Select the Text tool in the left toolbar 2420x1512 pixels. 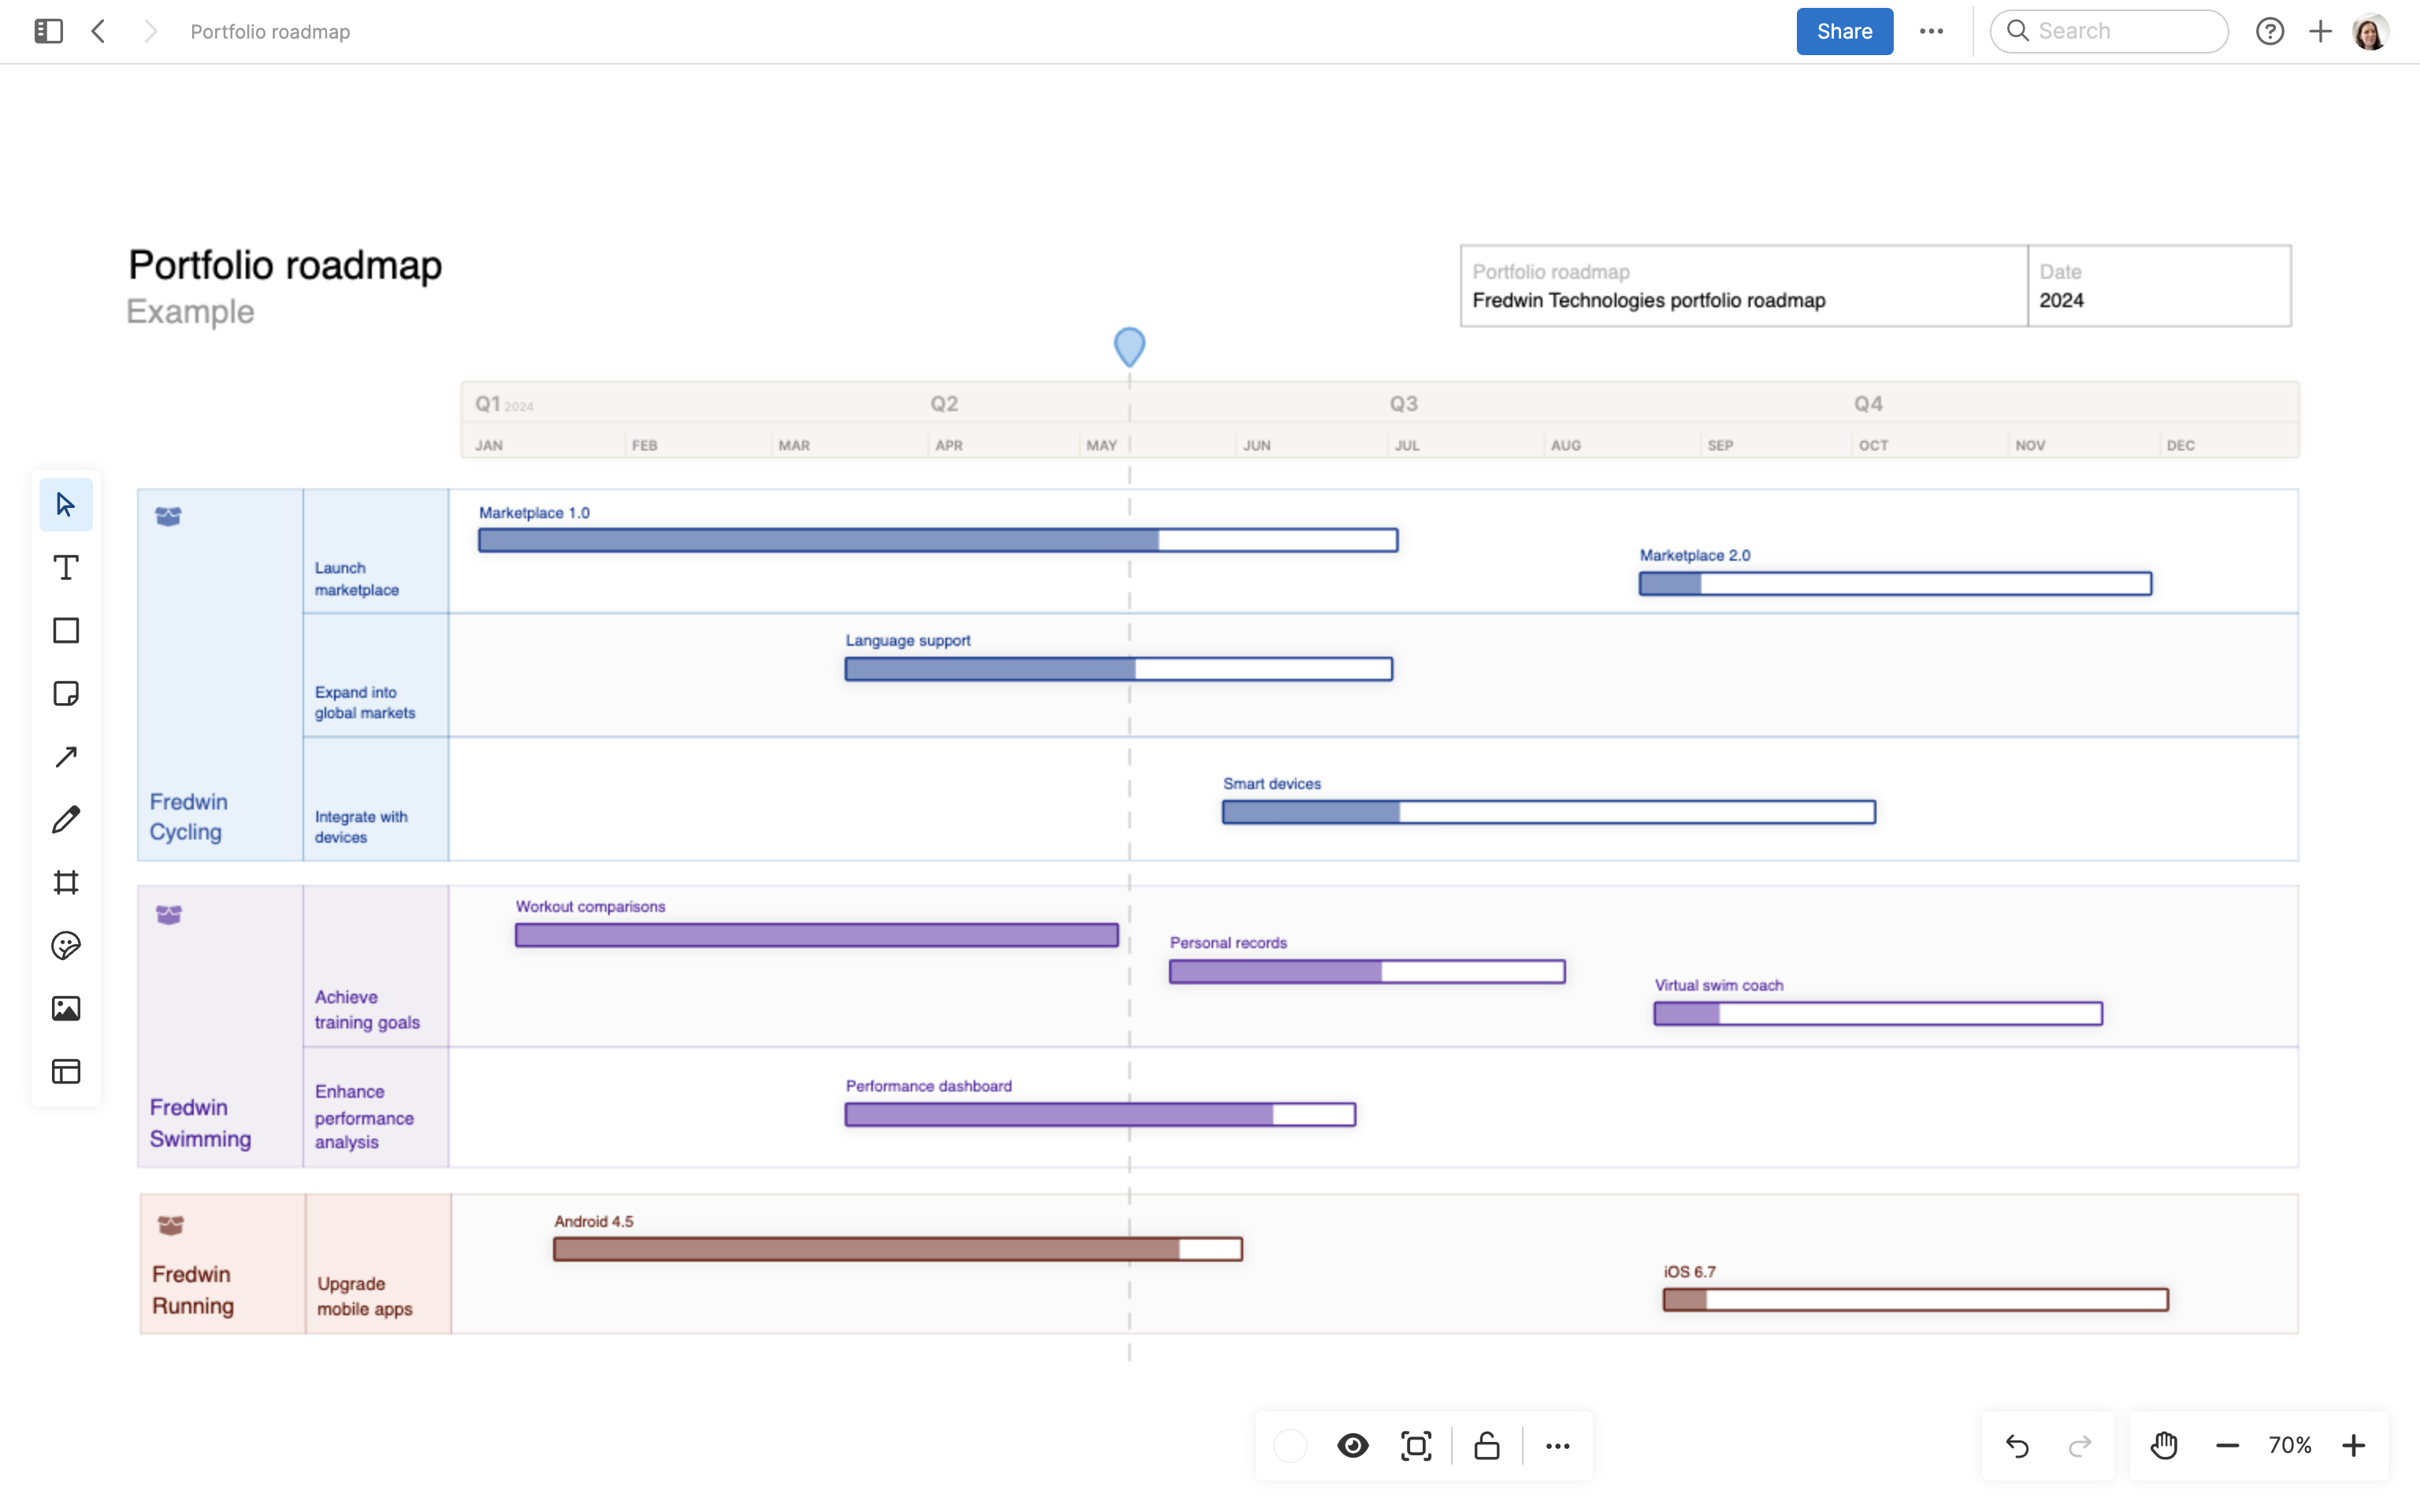[65, 567]
